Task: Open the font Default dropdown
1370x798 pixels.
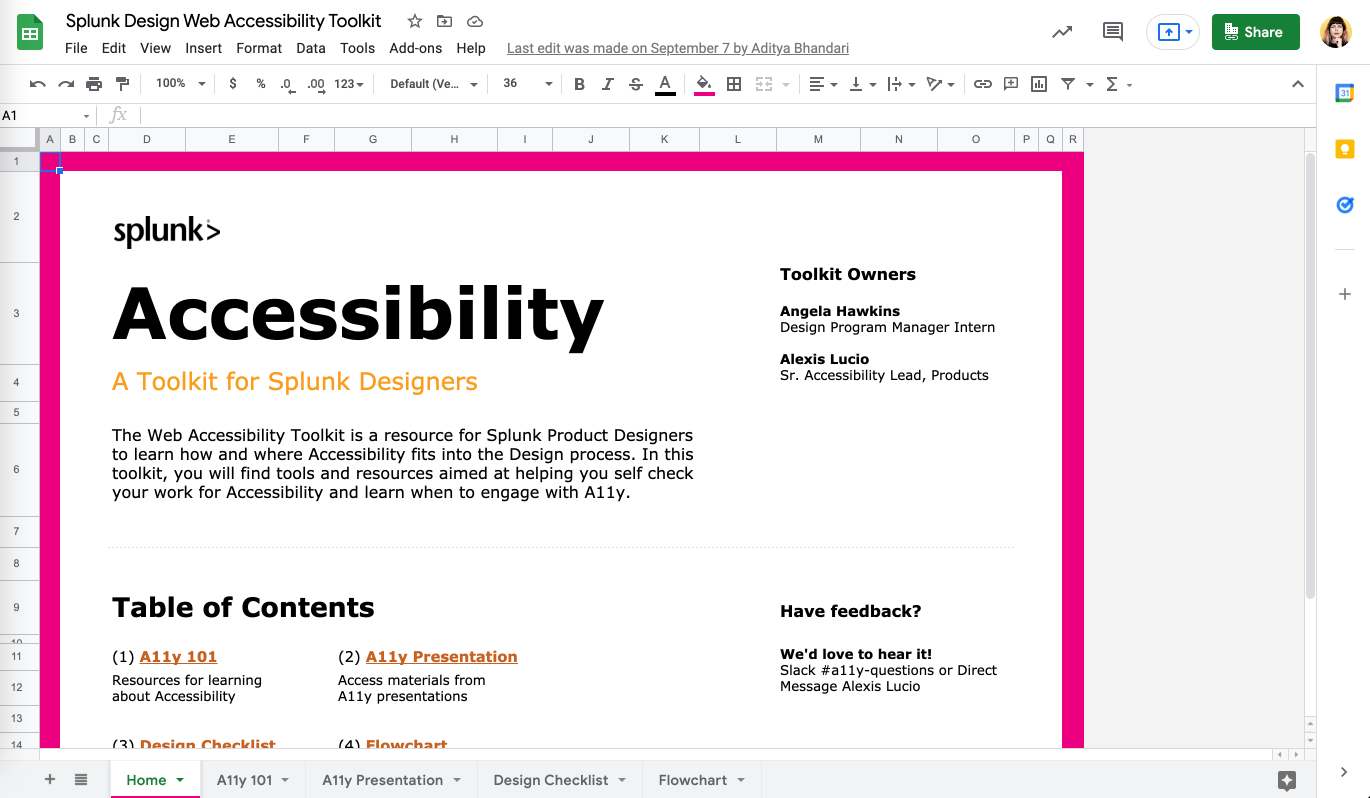Action: (x=434, y=84)
